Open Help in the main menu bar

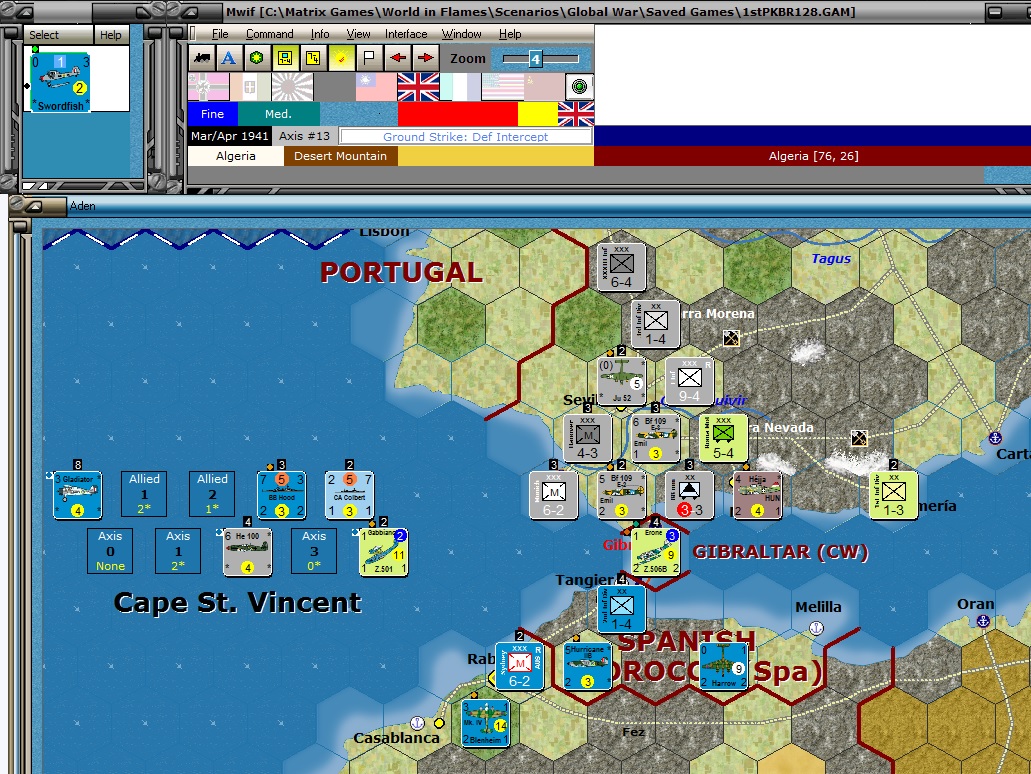coord(510,34)
